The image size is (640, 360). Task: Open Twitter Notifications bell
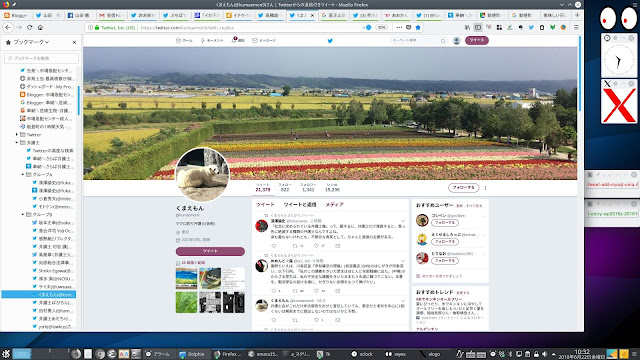pyautogui.click(x=238, y=40)
